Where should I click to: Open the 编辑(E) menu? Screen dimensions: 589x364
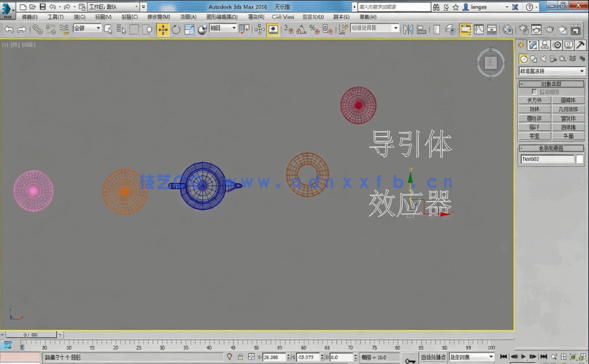point(30,17)
